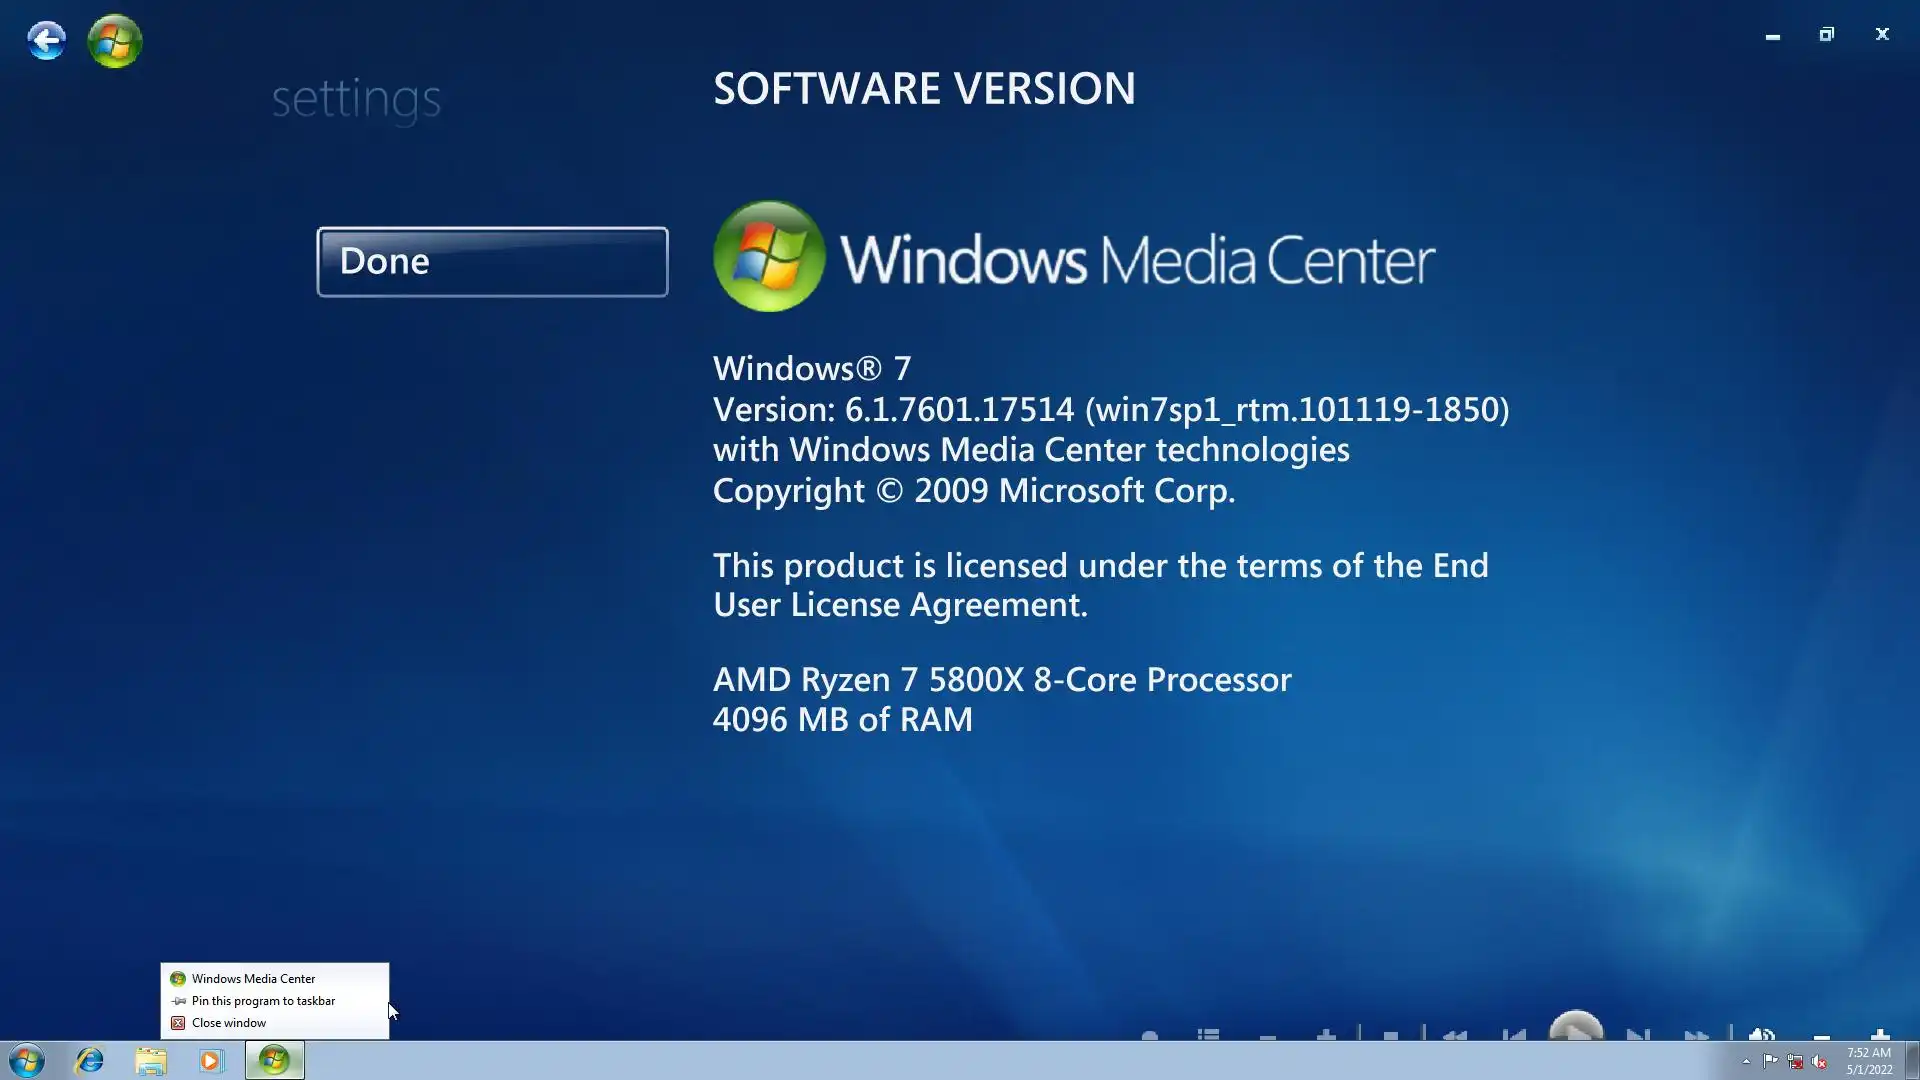Go back using the blue arrow icon
The height and width of the screenshot is (1080, 1920).
tap(46, 41)
